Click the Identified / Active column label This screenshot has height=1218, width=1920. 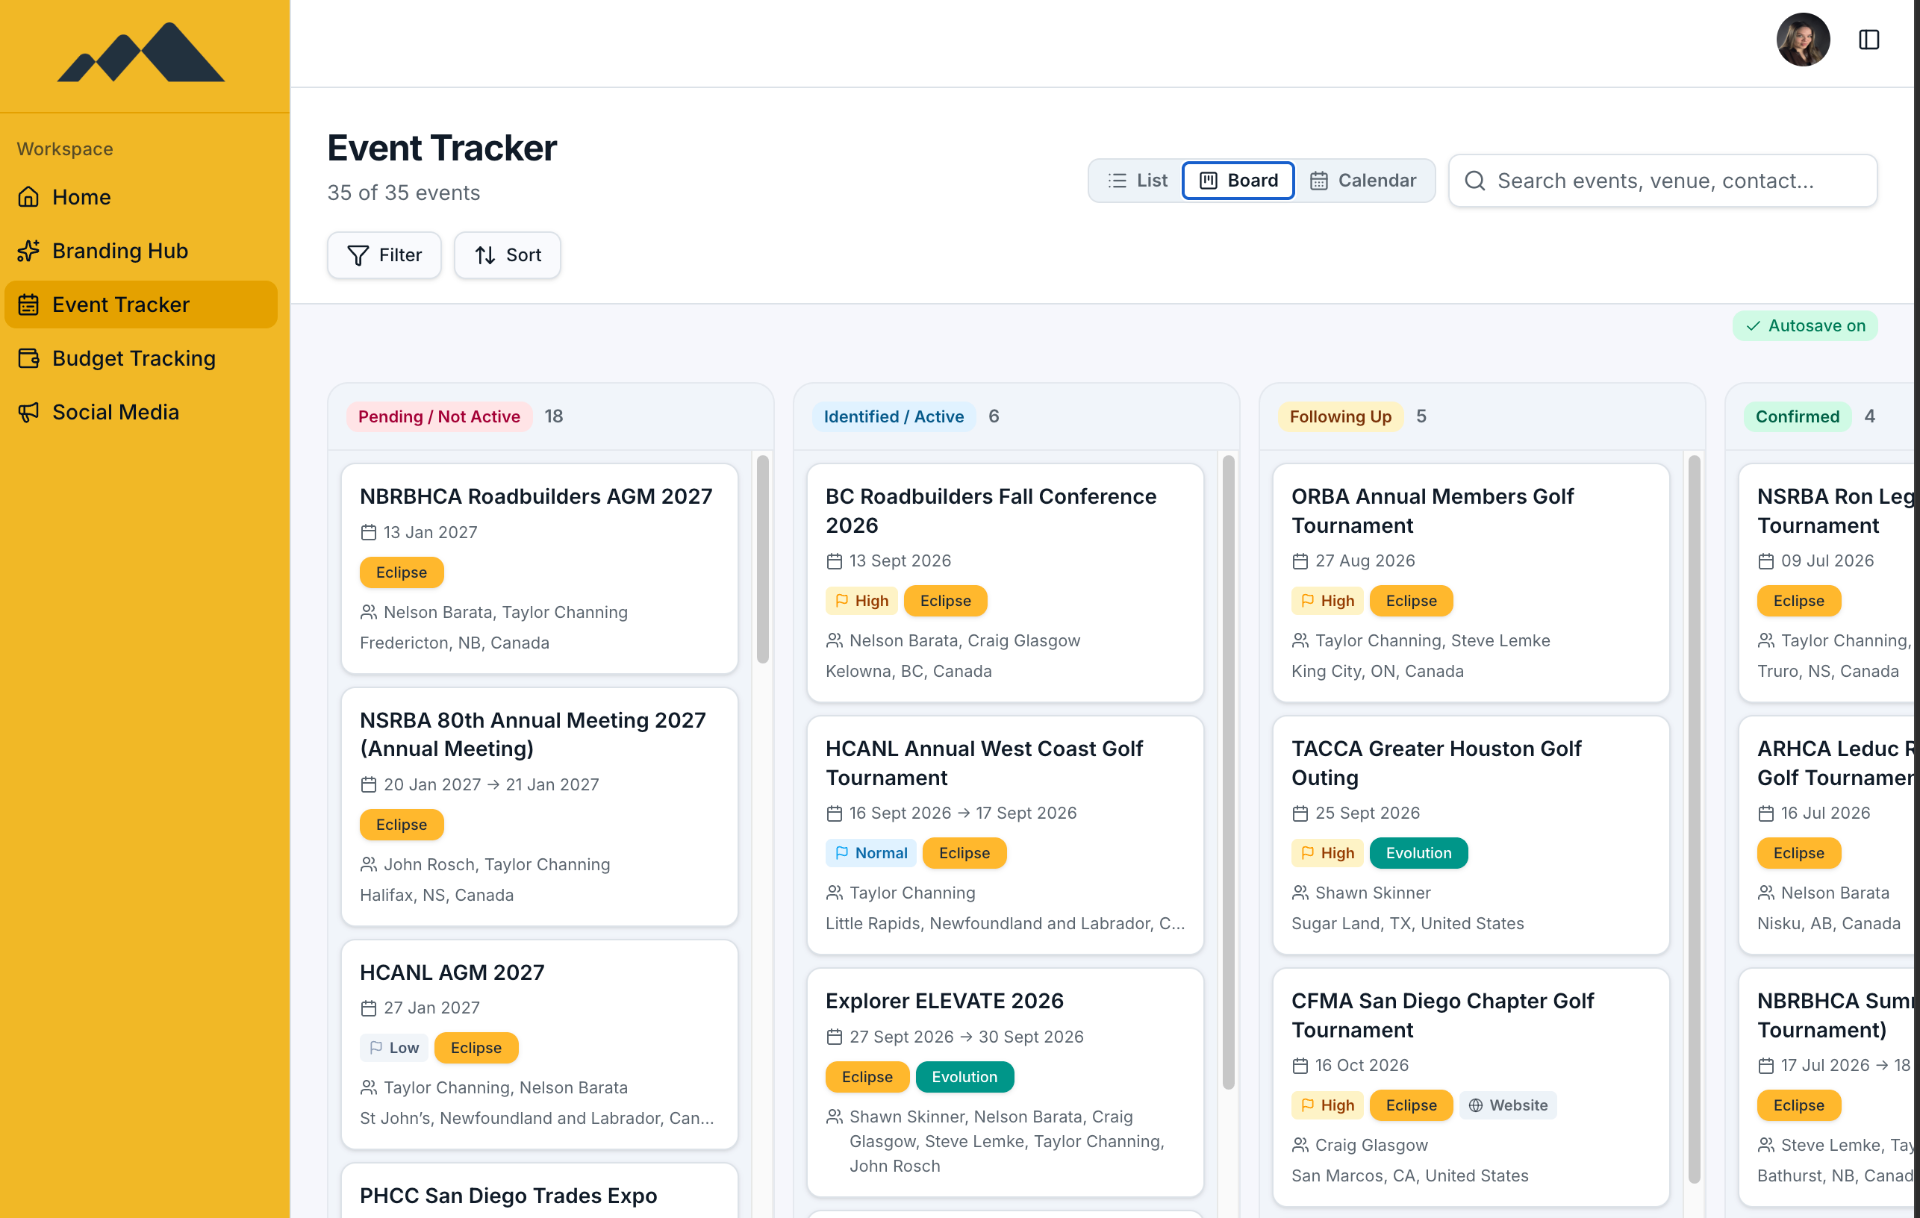pyautogui.click(x=894, y=417)
